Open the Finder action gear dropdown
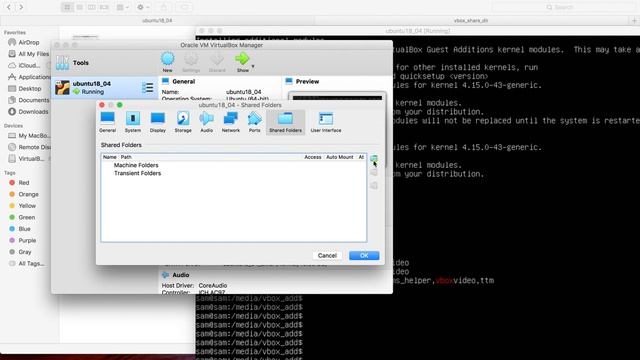This screenshot has height=360, width=640. click(144, 7)
